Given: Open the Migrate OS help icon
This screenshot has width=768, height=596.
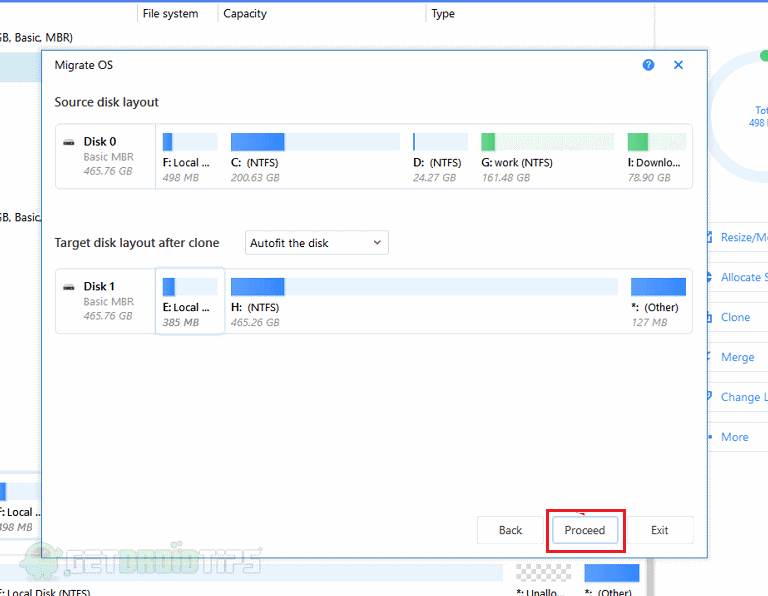Looking at the screenshot, I should tap(648, 65).
